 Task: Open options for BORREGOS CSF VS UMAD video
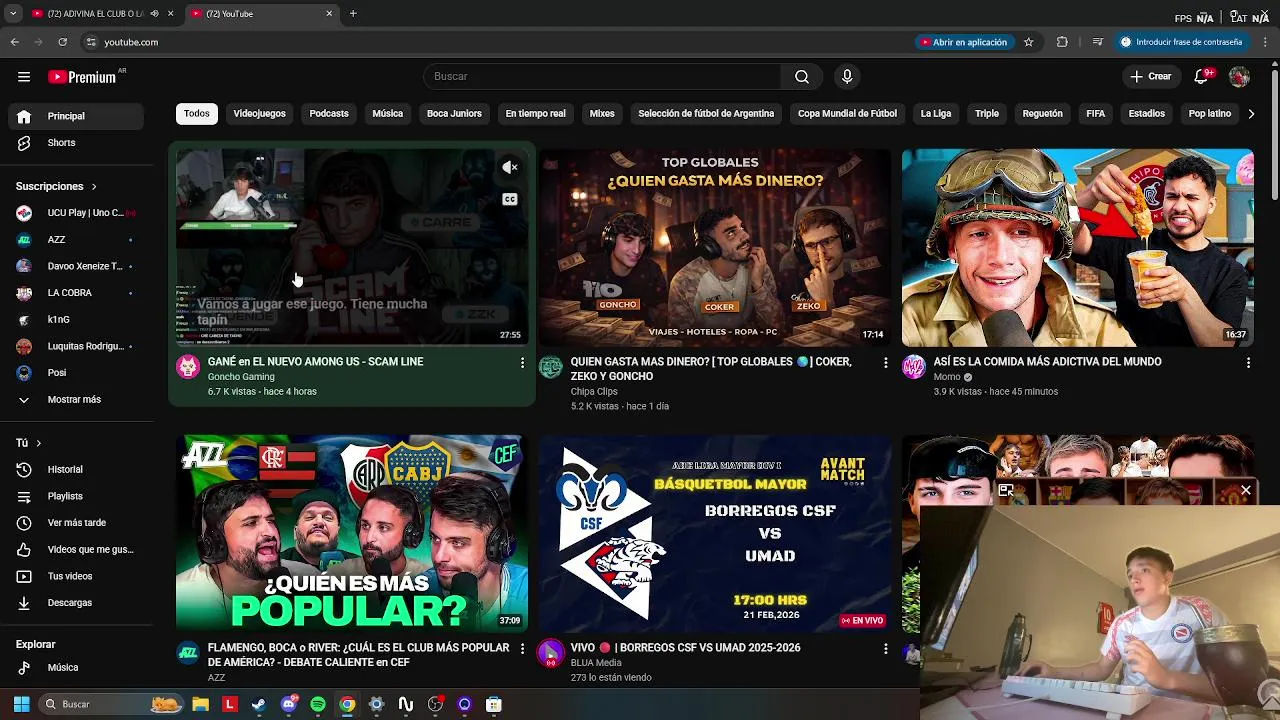point(885,649)
